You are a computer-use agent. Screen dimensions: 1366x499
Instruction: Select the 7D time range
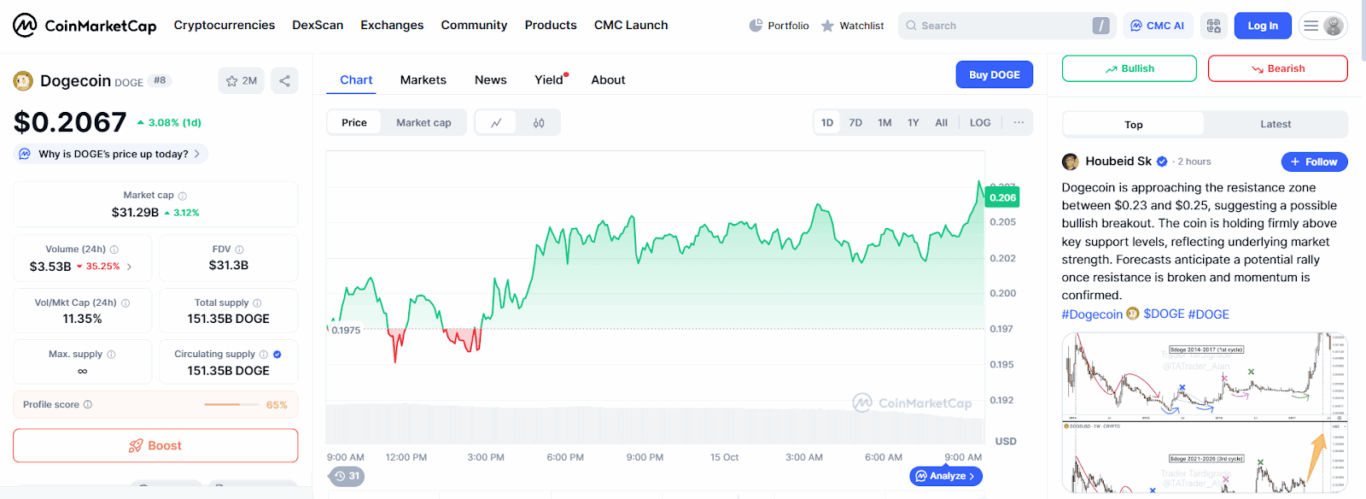855,123
